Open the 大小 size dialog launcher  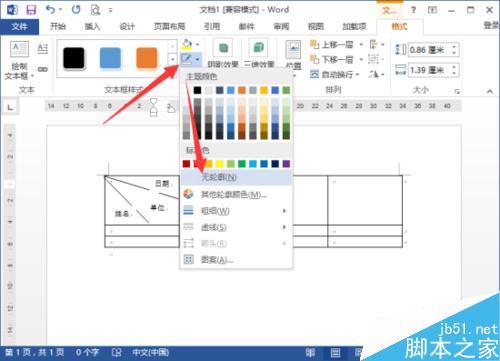457,91
